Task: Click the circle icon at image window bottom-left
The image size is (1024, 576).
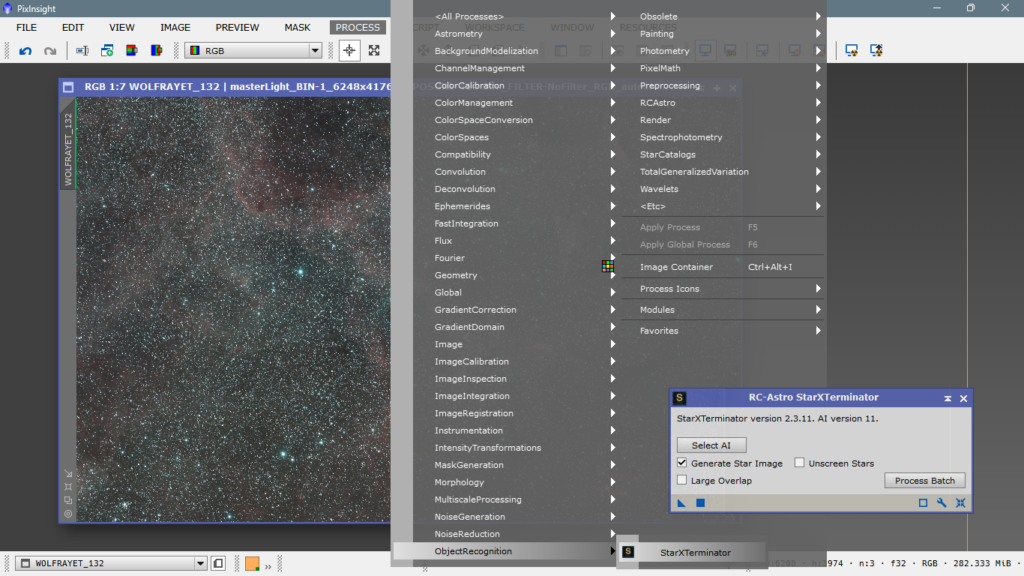Action: point(69,514)
